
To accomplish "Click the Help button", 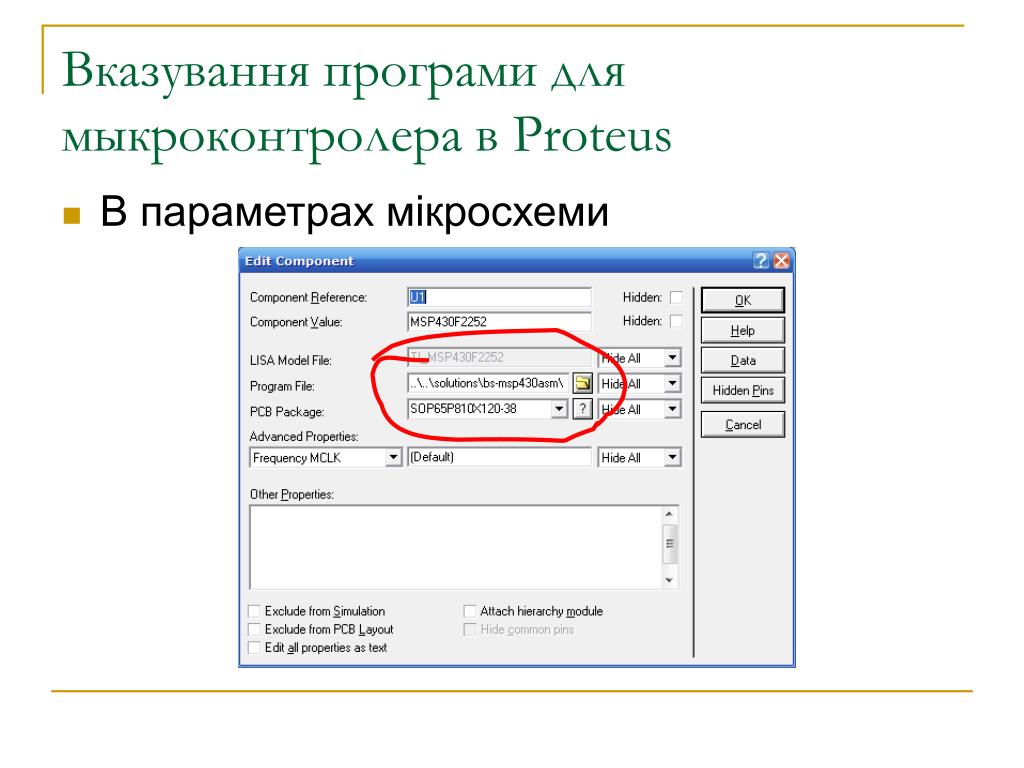I will point(743,330).
